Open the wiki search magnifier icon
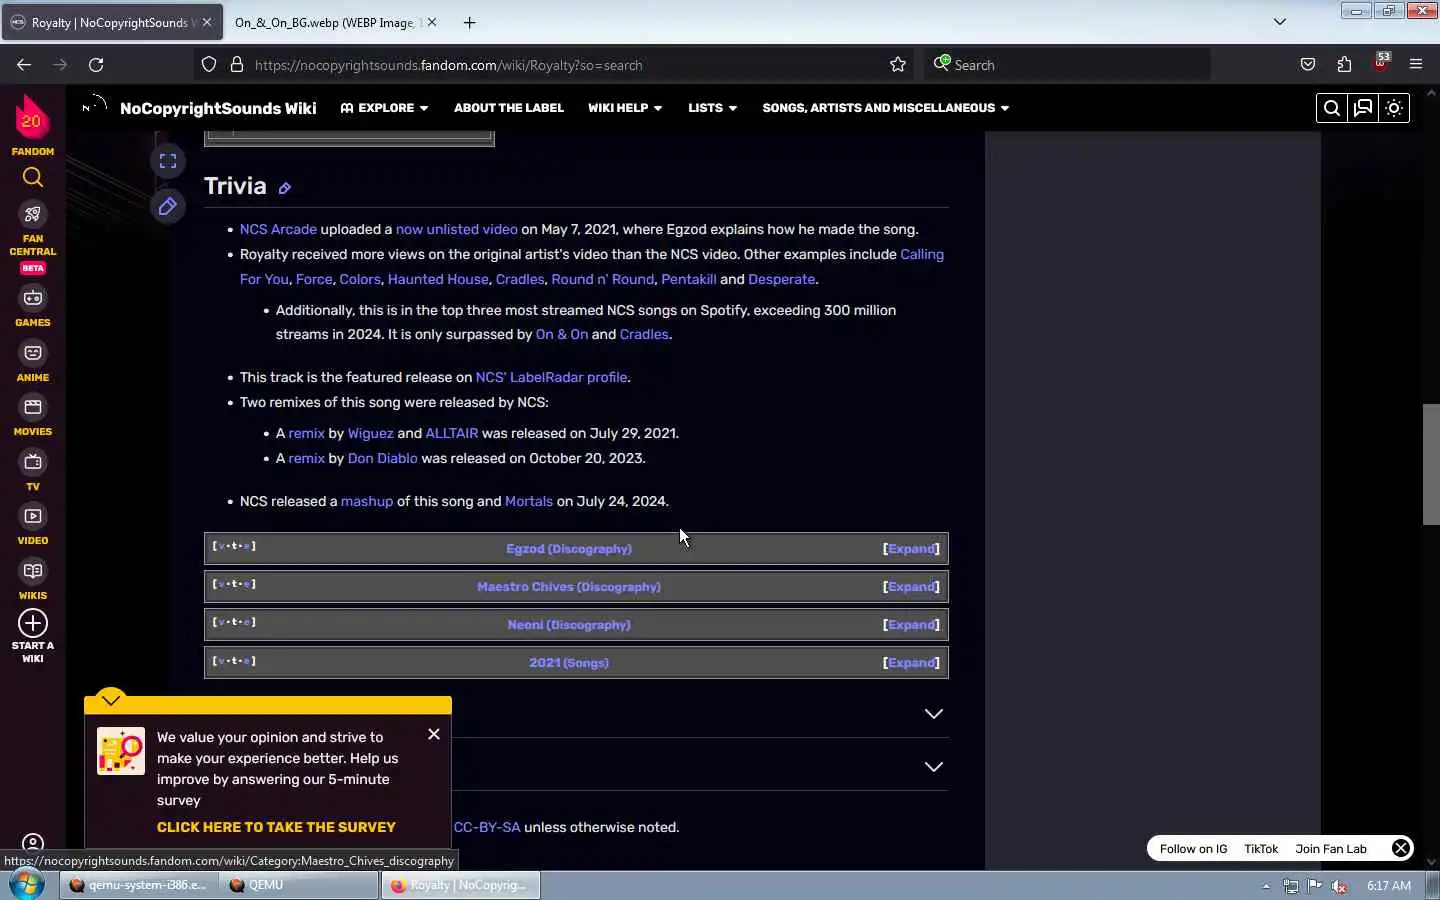The height and width of the screenshot is (900, 1440). click(1331, 108)
